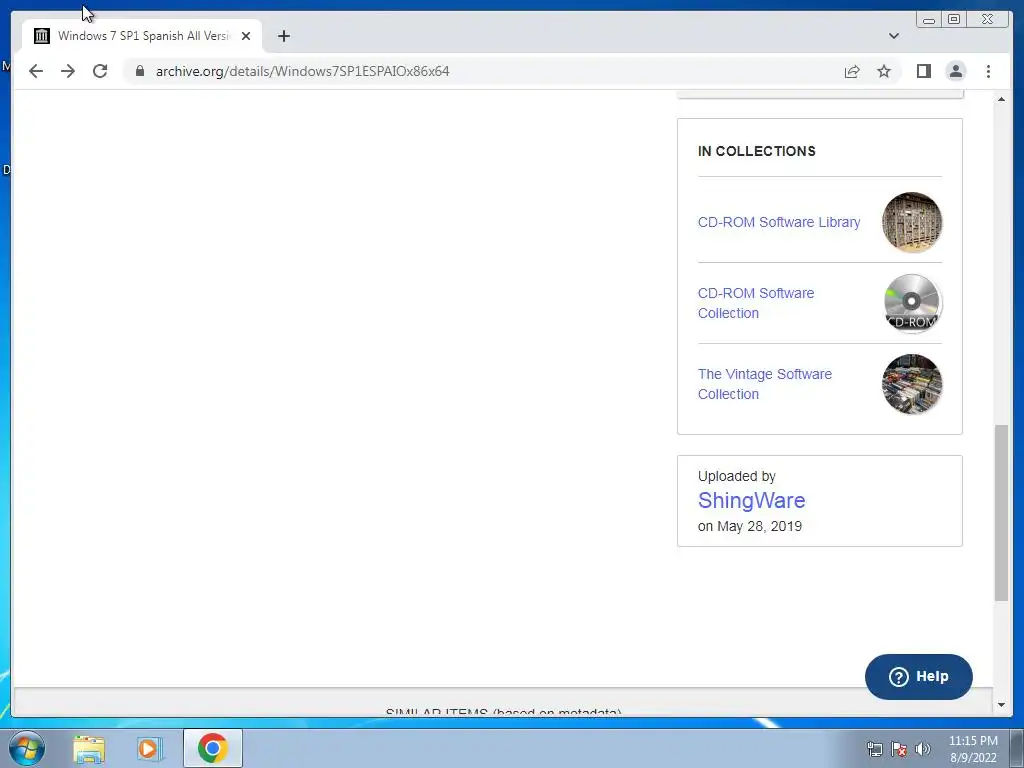Open the Action Center flag icon

(x=899, y=749)
